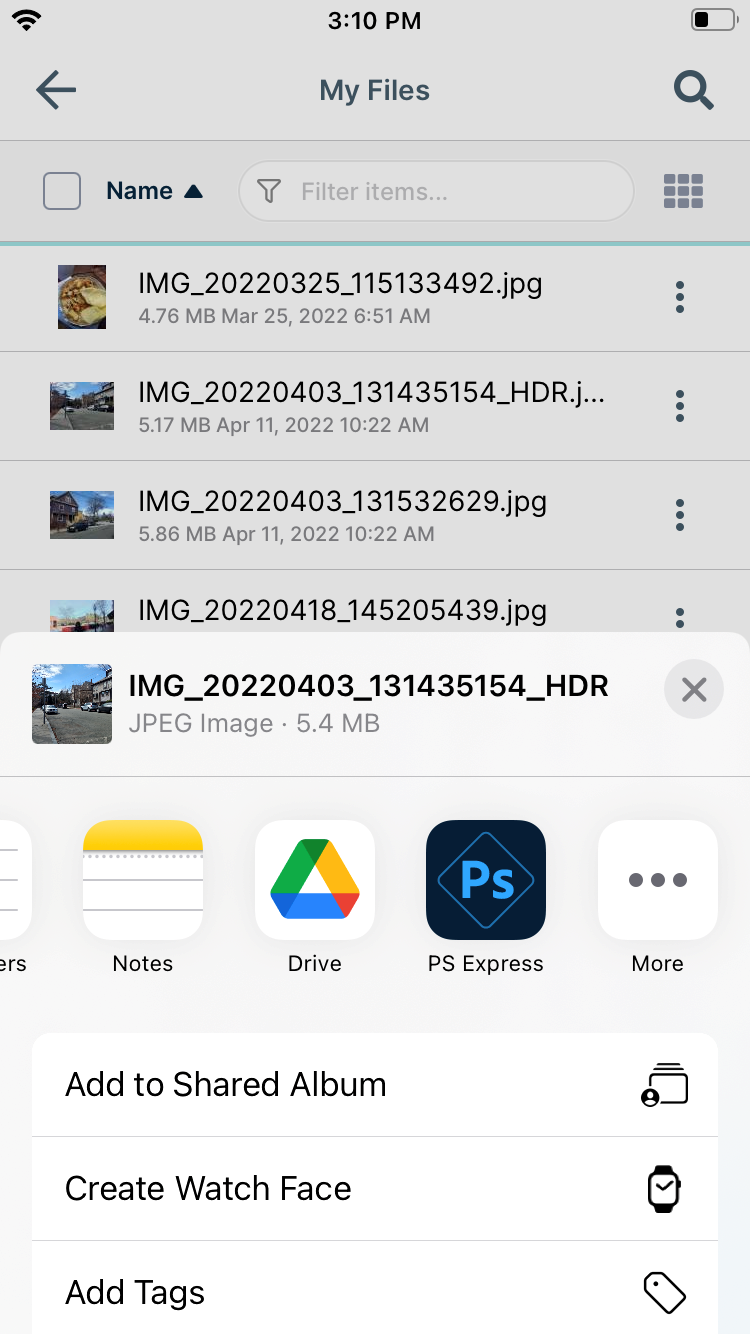
Task: Click the Filter items input field
Action: click(x=450, y=191)
